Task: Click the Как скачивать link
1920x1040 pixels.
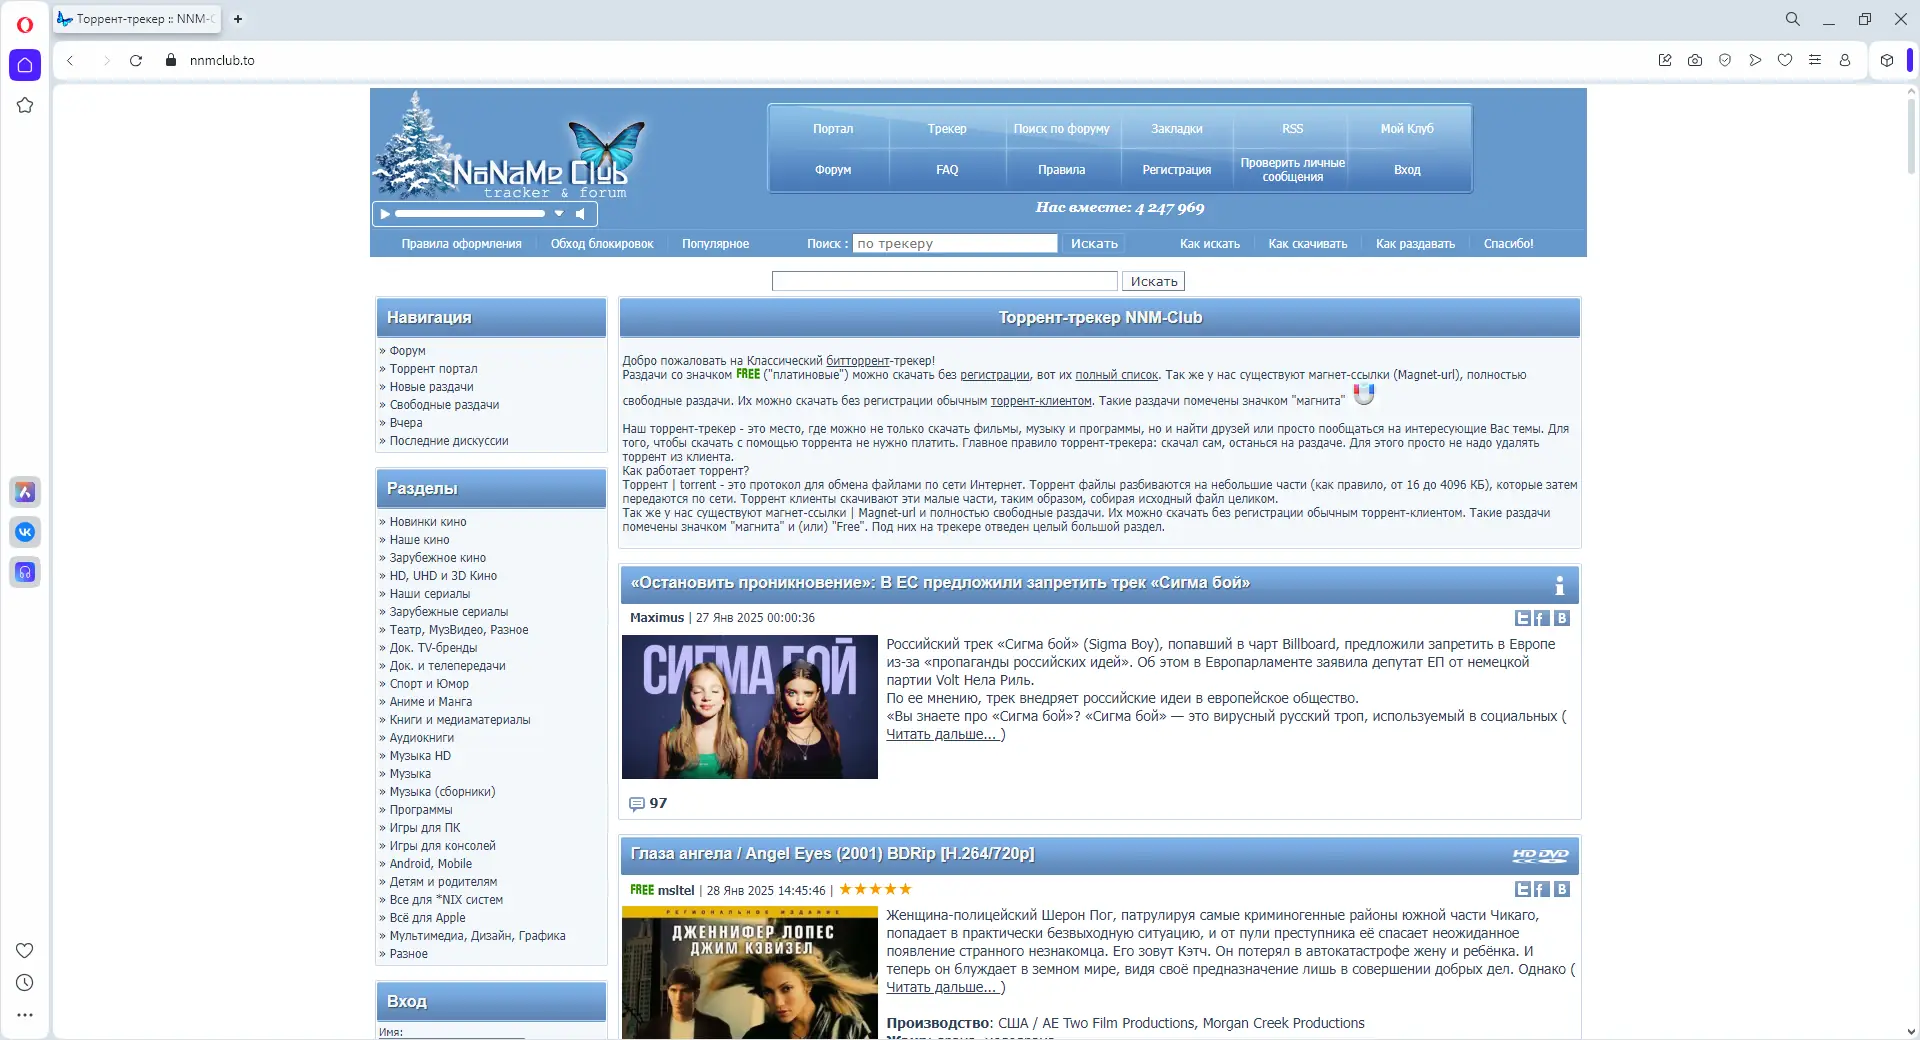Action: click(1308, 244)
